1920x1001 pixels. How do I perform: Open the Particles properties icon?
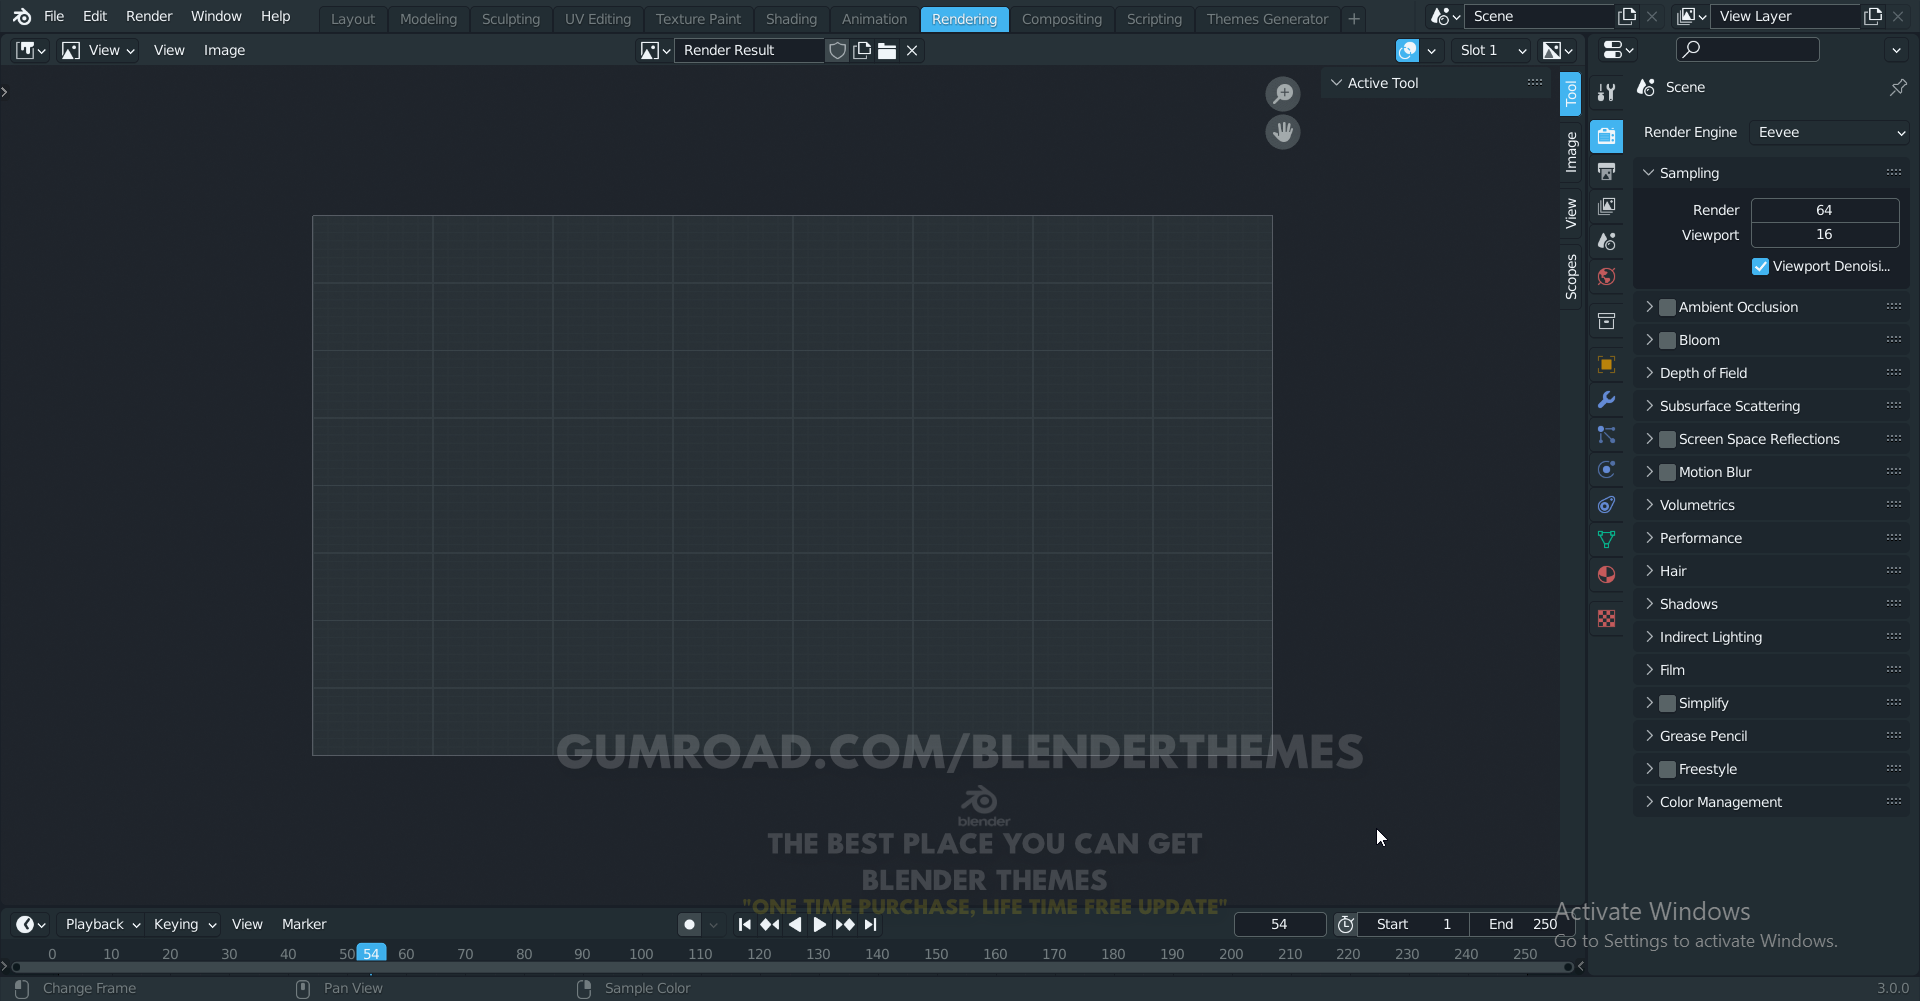point(1606,435)
